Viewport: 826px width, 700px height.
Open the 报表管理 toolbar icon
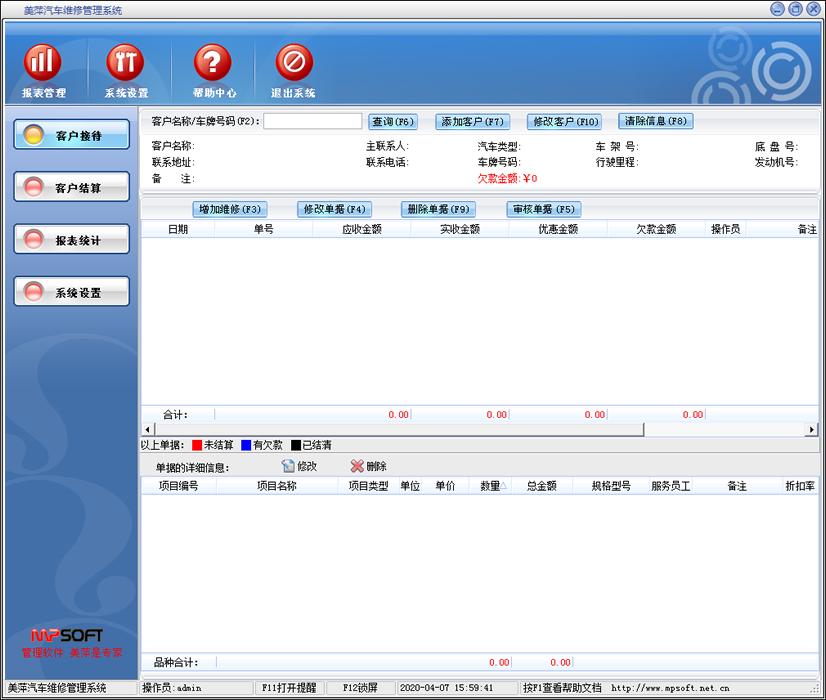click(x=43, y=71)
